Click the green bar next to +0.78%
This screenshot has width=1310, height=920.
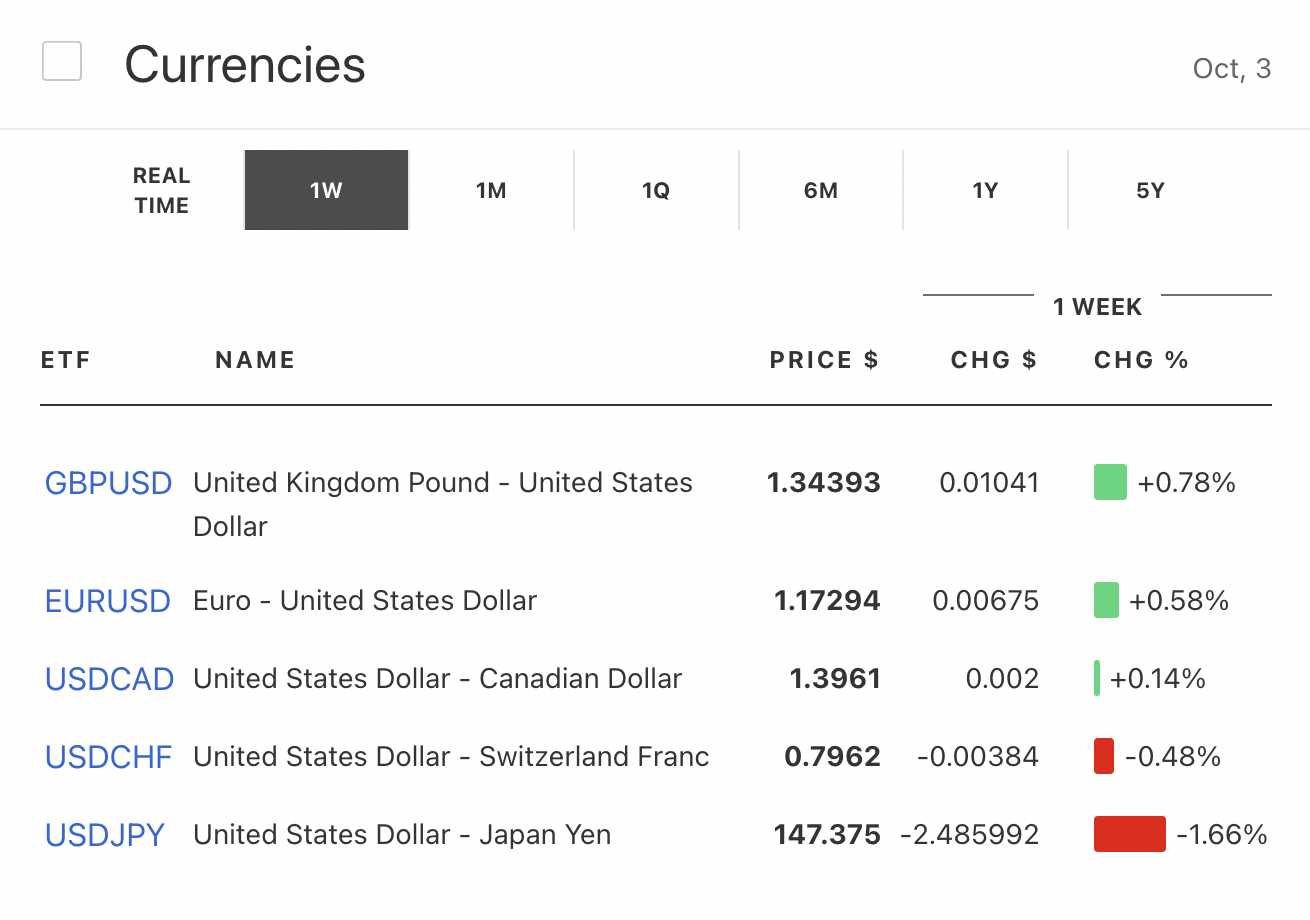pyautogui.click(x=1110, y=482)
